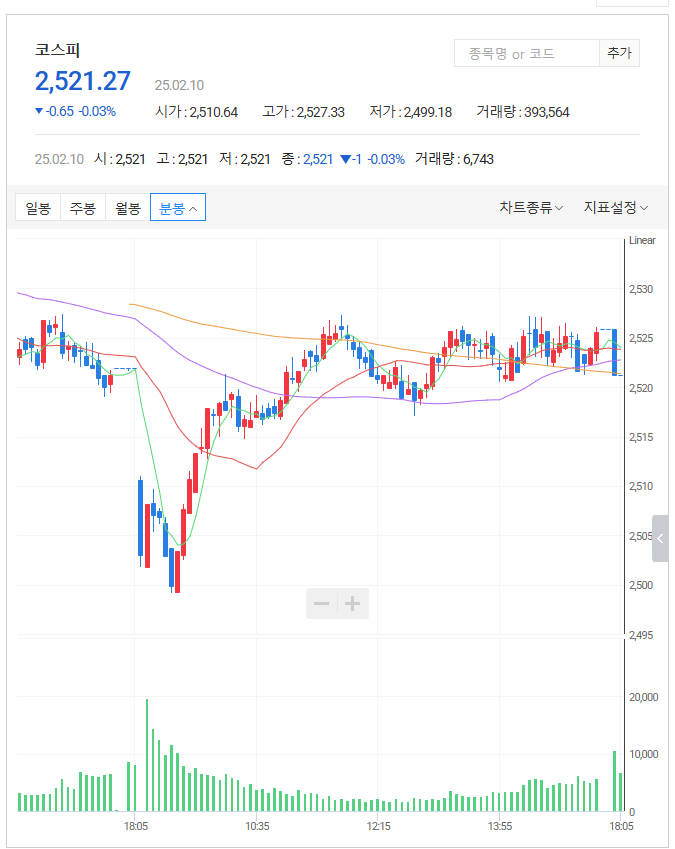This screenshot has height=849, width=675.
Task: Click the 12:15 time axis label
Action: (378, 826)
